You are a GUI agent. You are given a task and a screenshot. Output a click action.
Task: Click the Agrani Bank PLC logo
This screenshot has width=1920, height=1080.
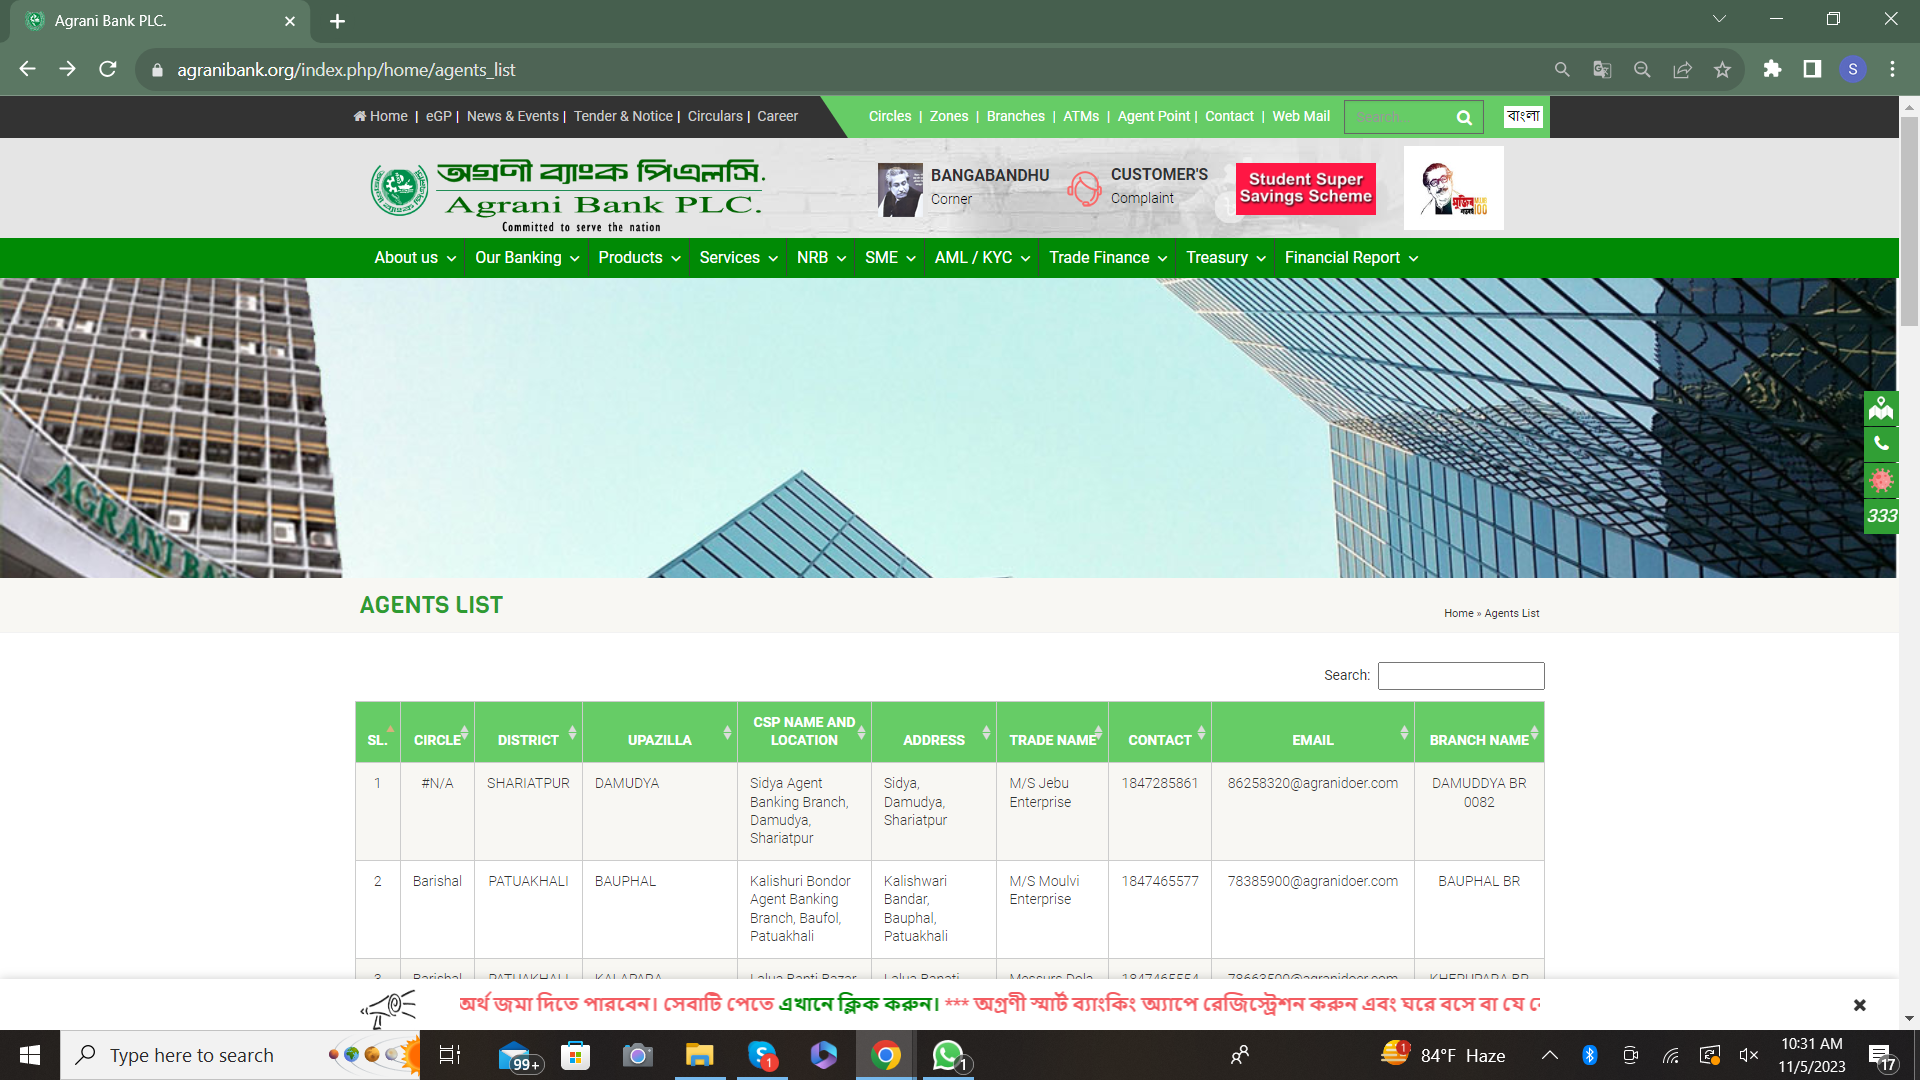coord(567,195)
